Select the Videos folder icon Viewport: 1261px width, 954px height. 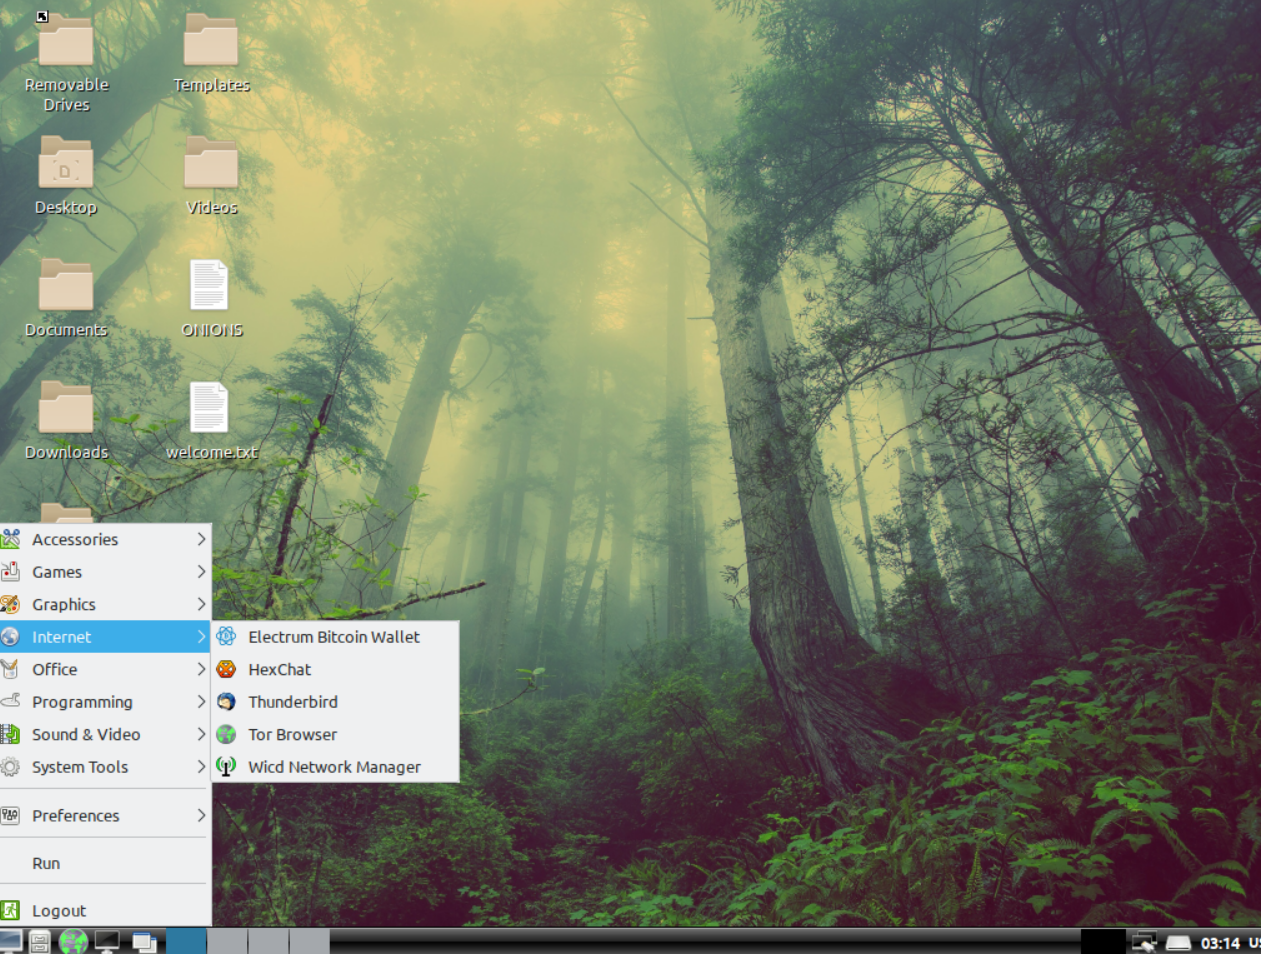(211, 163)
